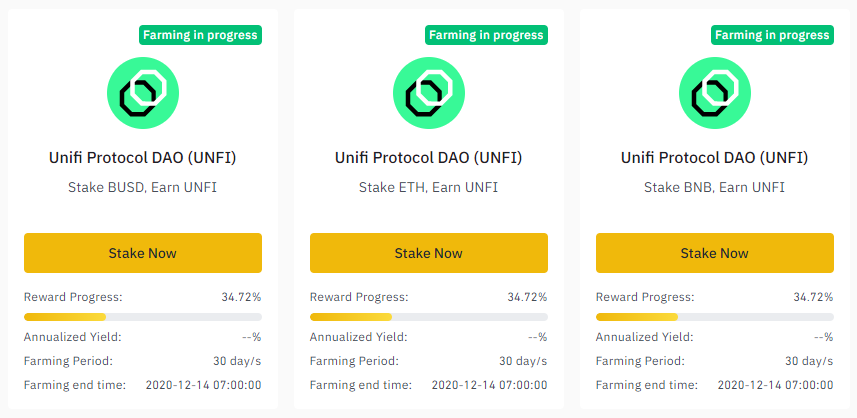Click Stake Now for BUSD pool
Image resolution: width=857 pixels, height=418 pixels.
point(143,253)
